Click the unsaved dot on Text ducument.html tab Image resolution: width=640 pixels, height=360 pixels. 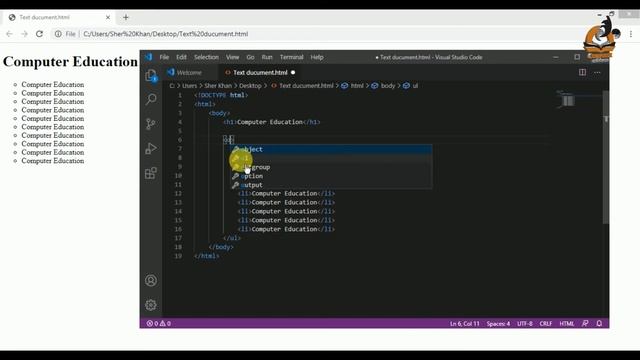click(293, 72)
